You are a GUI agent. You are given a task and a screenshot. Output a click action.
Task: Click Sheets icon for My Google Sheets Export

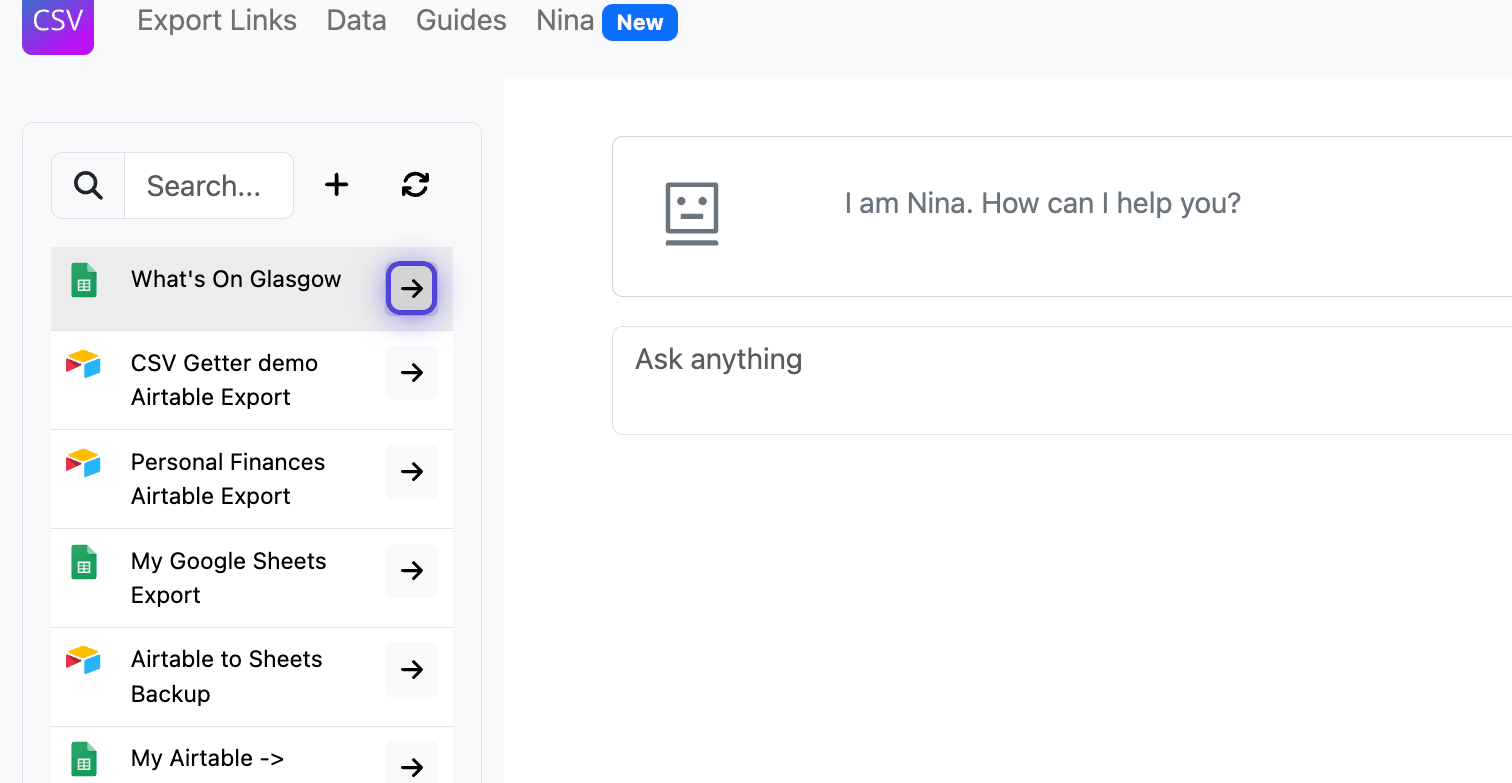tap(84, 563)
